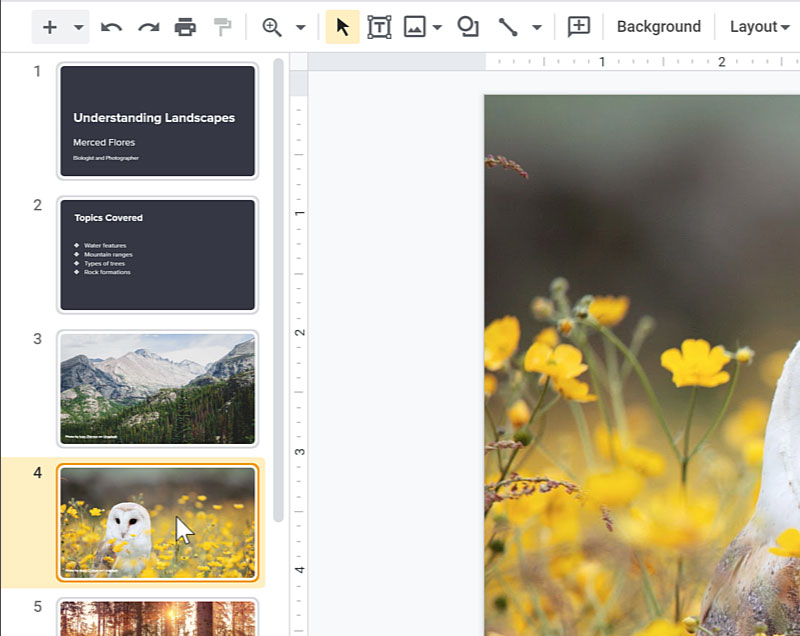Open the insert image dropdown arrow
This screenshot has width=800, height=636.
pos(437,27)
